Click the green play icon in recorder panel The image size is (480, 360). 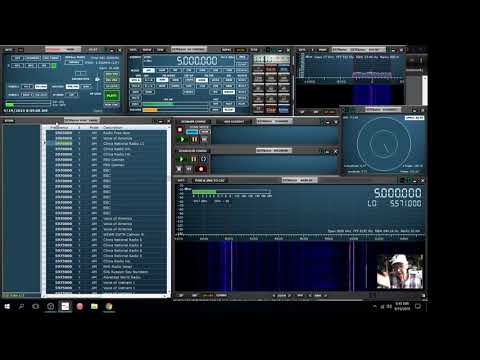[181, 159]
